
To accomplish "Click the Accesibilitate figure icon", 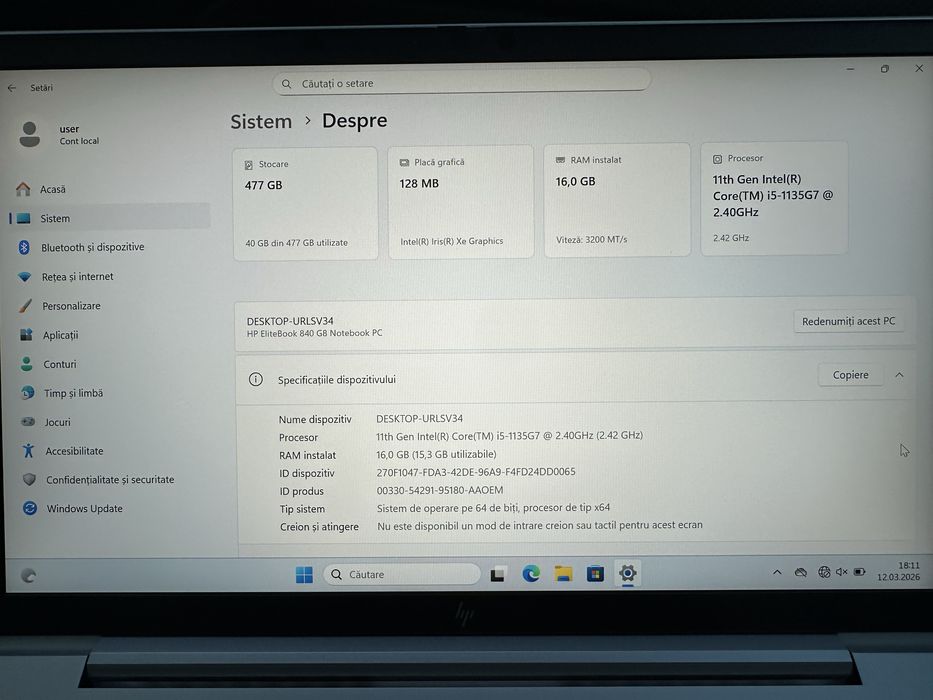I will (x=28, y=451).
